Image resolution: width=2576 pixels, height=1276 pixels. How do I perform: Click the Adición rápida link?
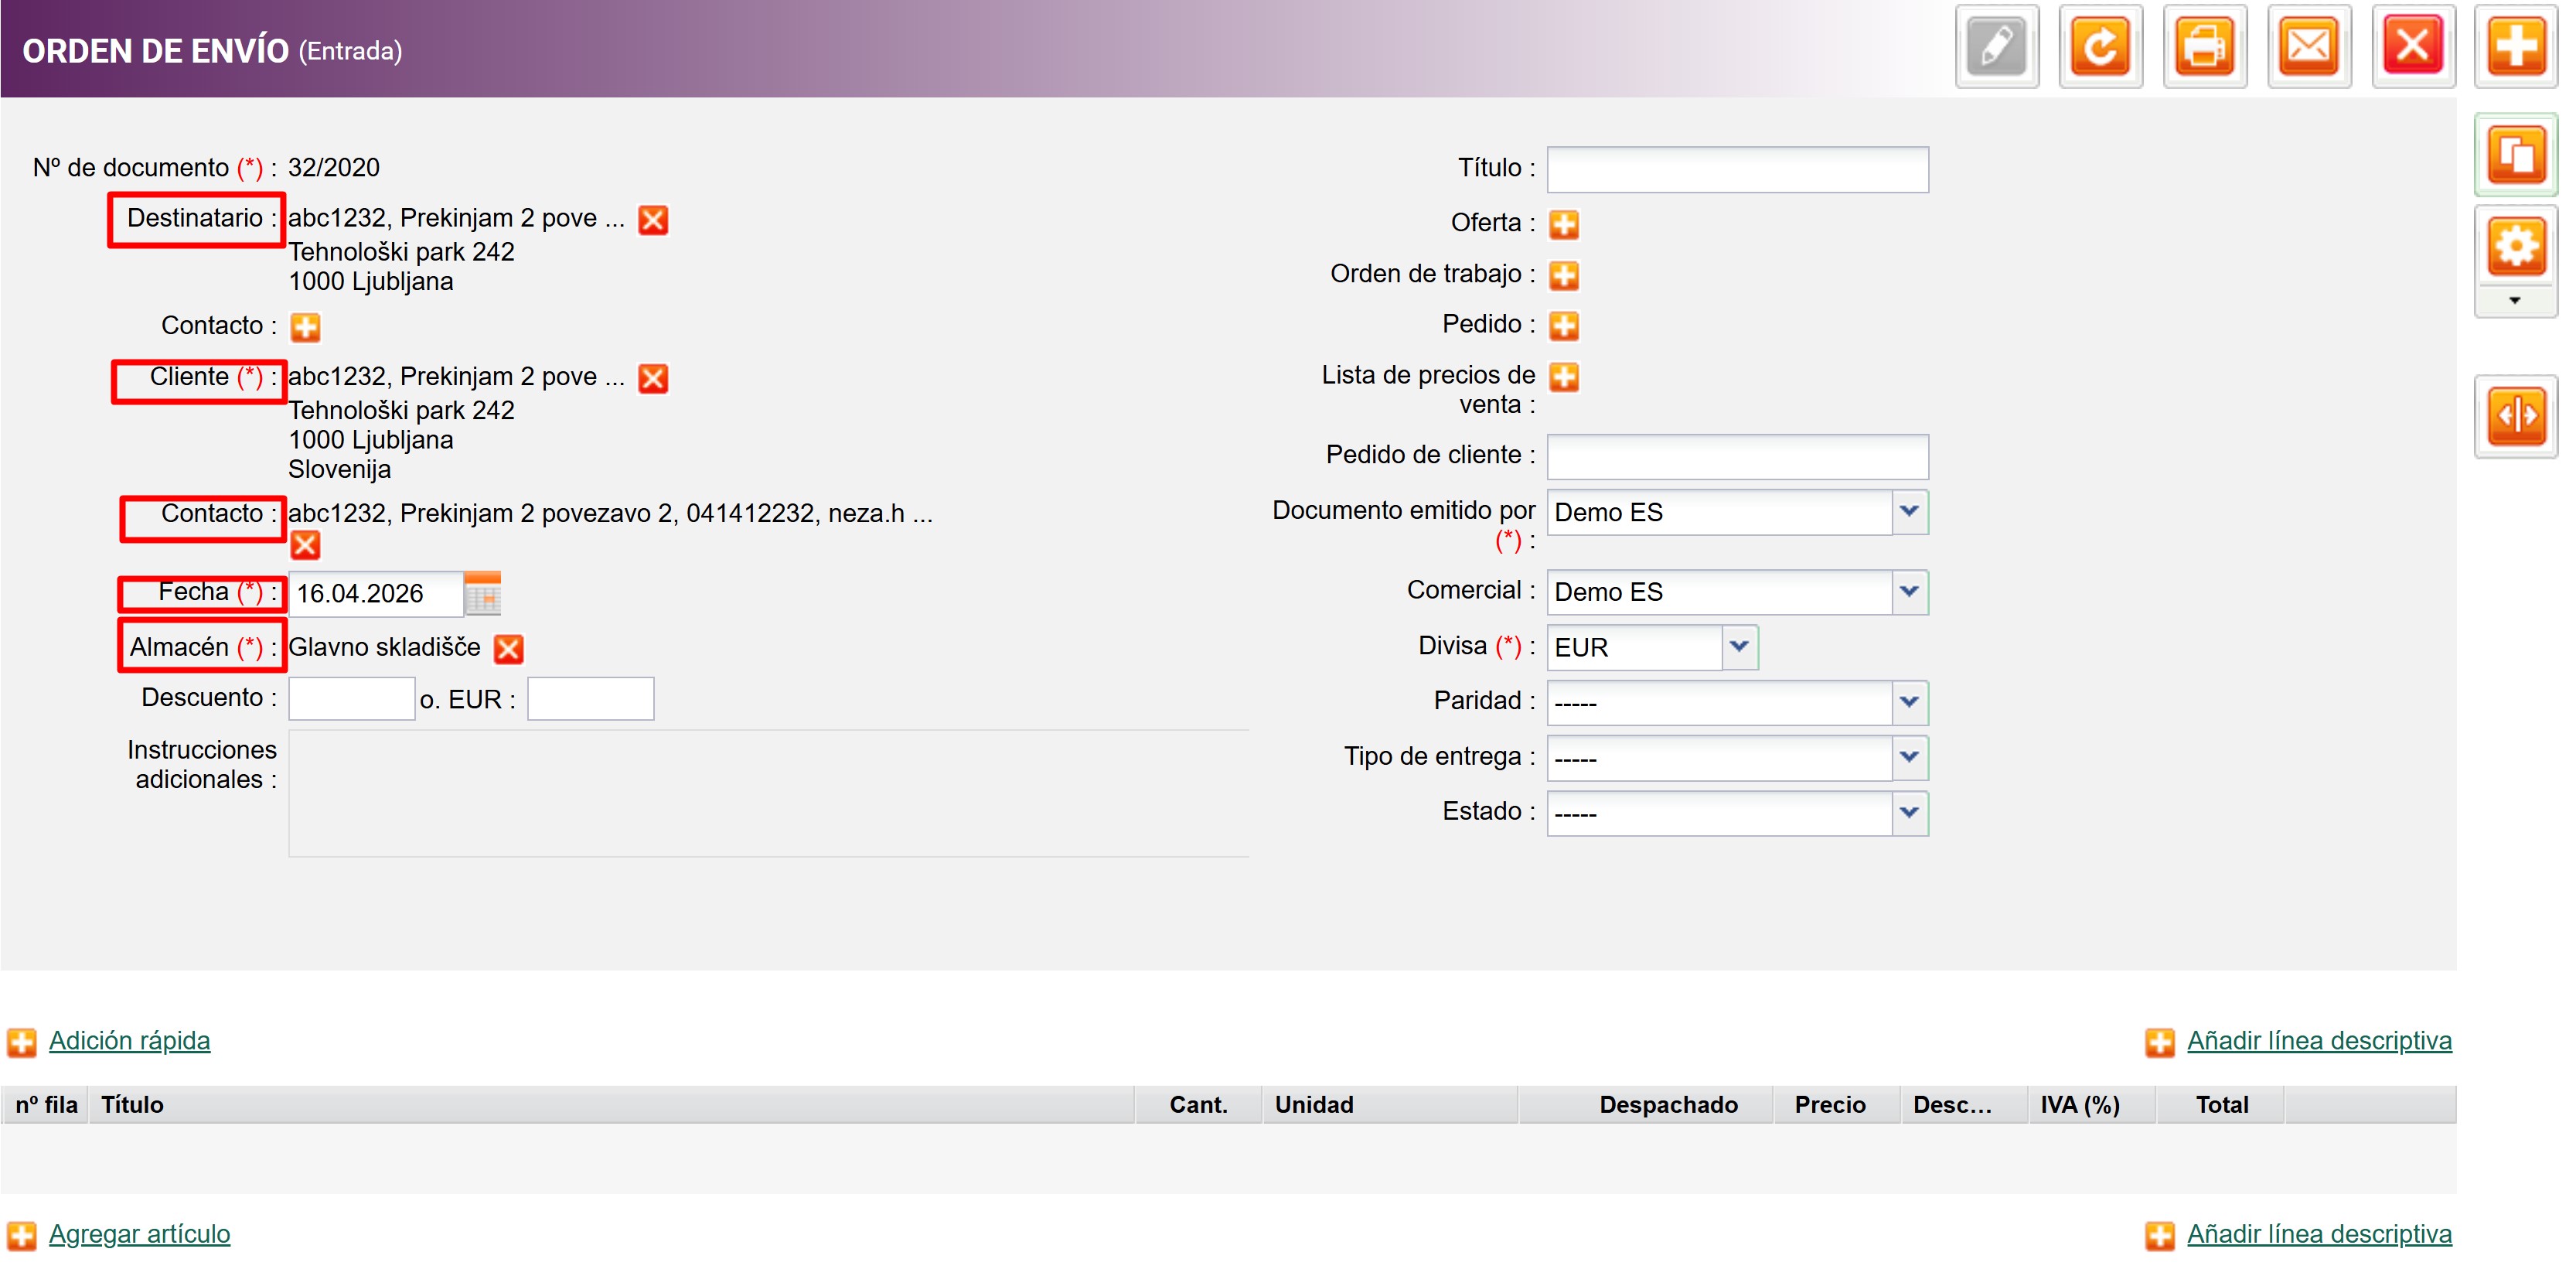[129, 1041]
